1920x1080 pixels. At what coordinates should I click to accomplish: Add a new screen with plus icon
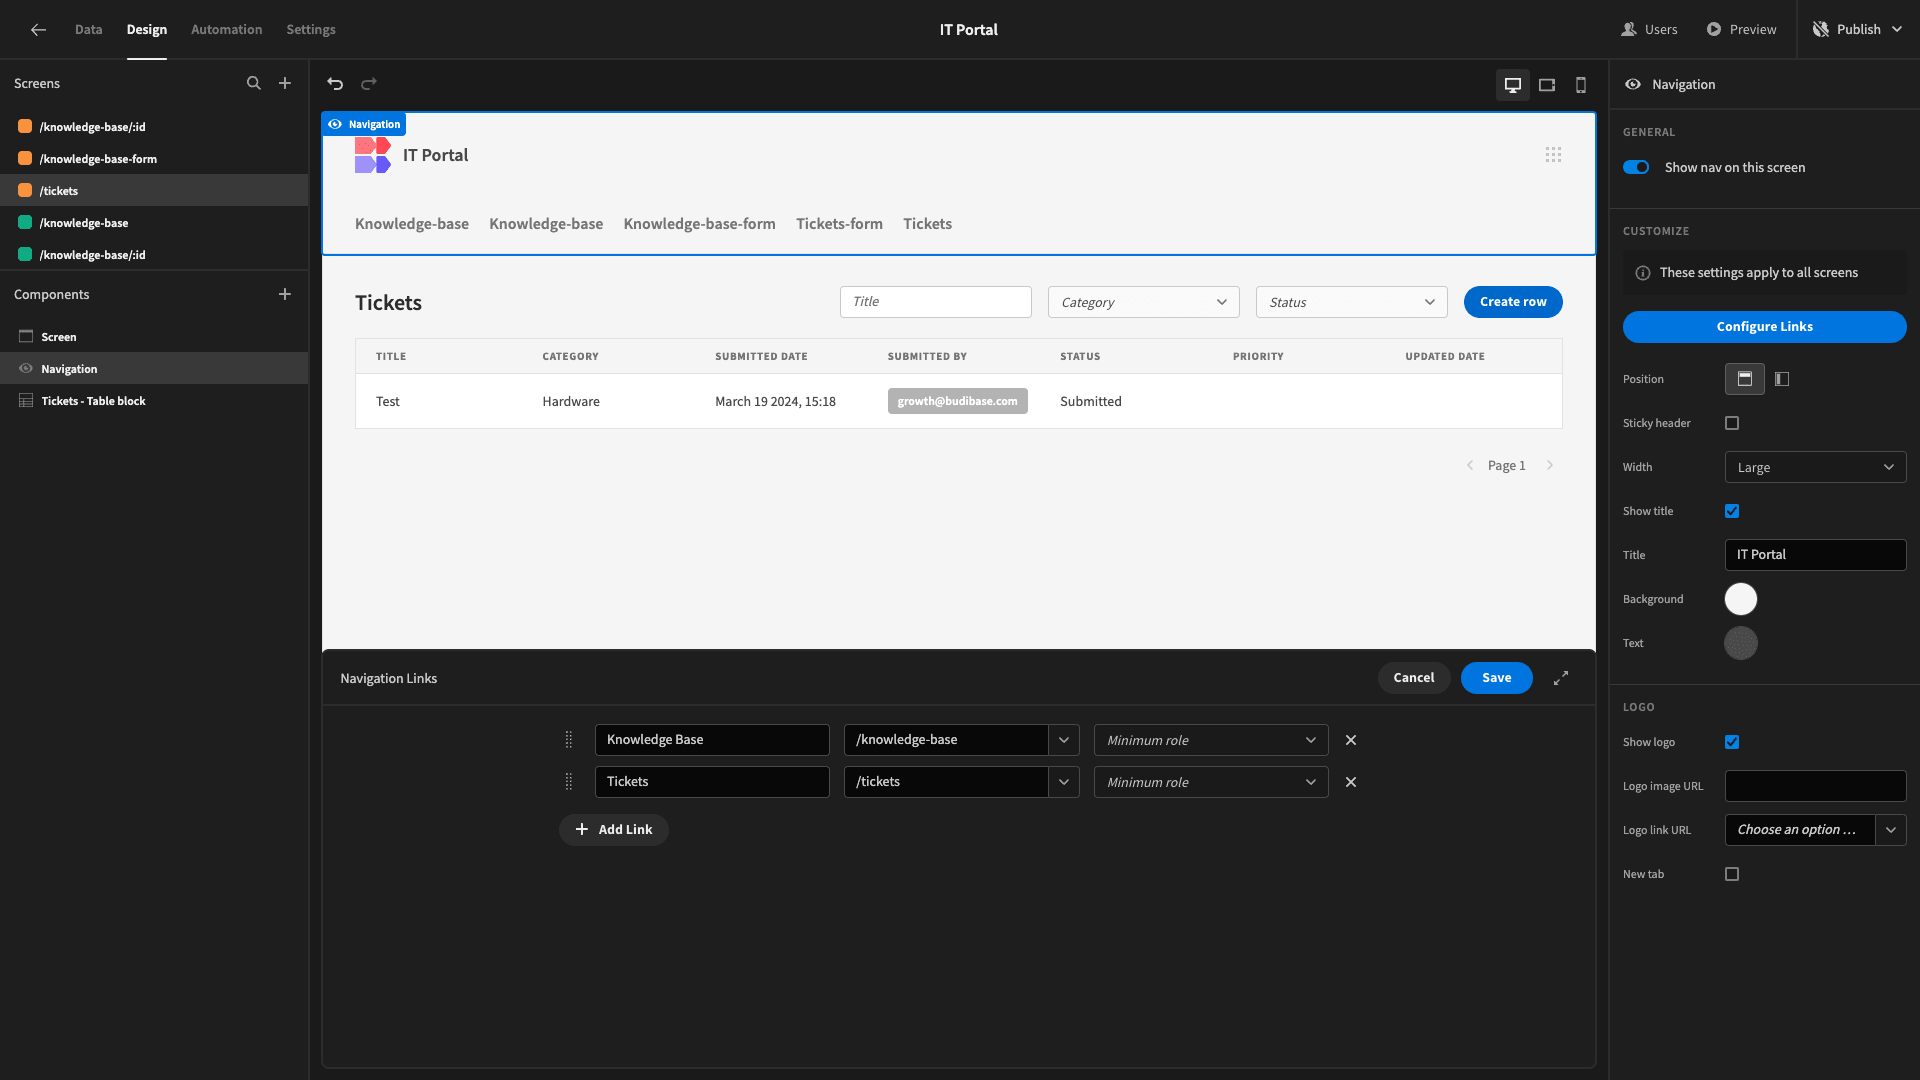pos(285,84)
